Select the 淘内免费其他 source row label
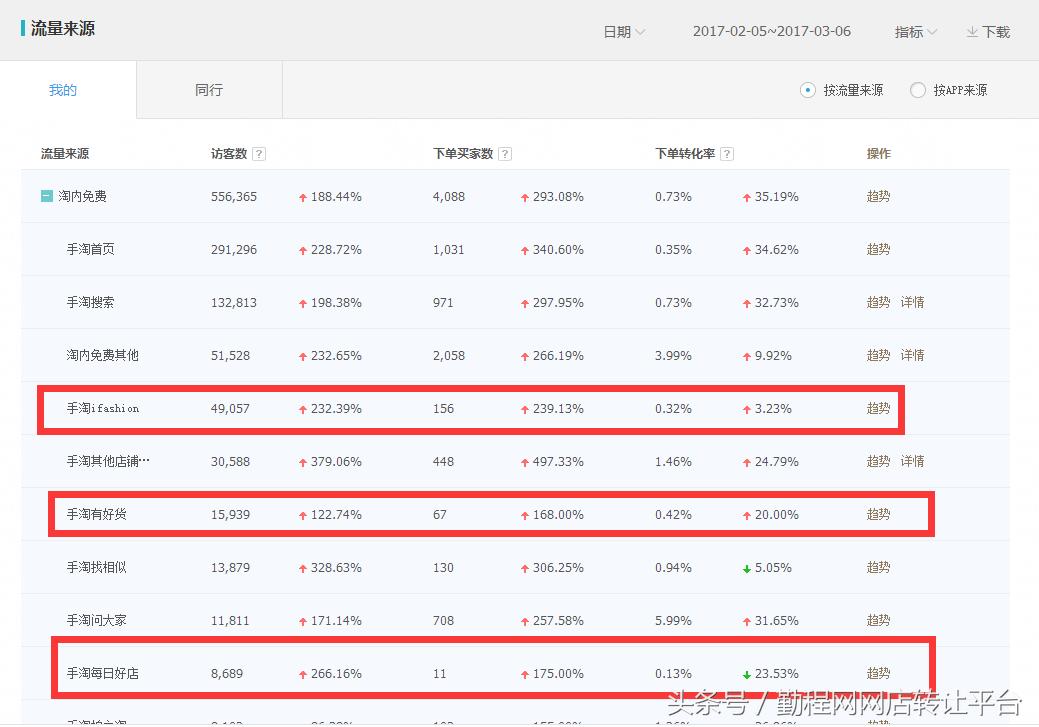This screenshot has width=1039, height=727. [x=102, y=355]
